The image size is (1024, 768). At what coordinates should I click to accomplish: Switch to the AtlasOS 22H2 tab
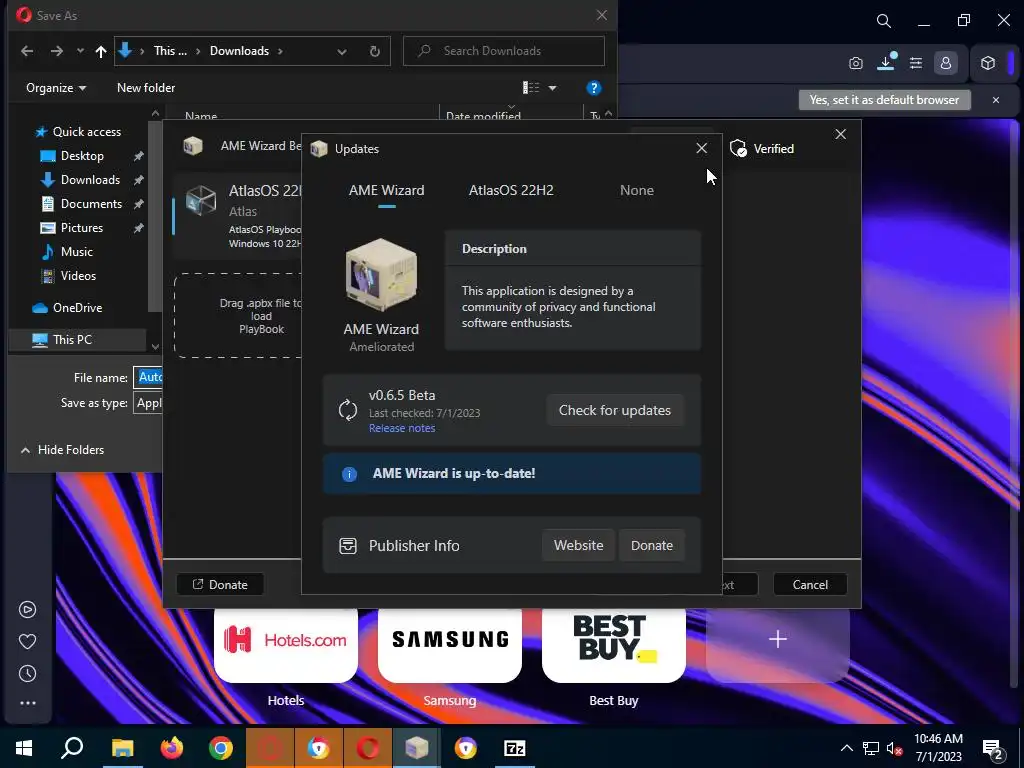tap(511, 190)
